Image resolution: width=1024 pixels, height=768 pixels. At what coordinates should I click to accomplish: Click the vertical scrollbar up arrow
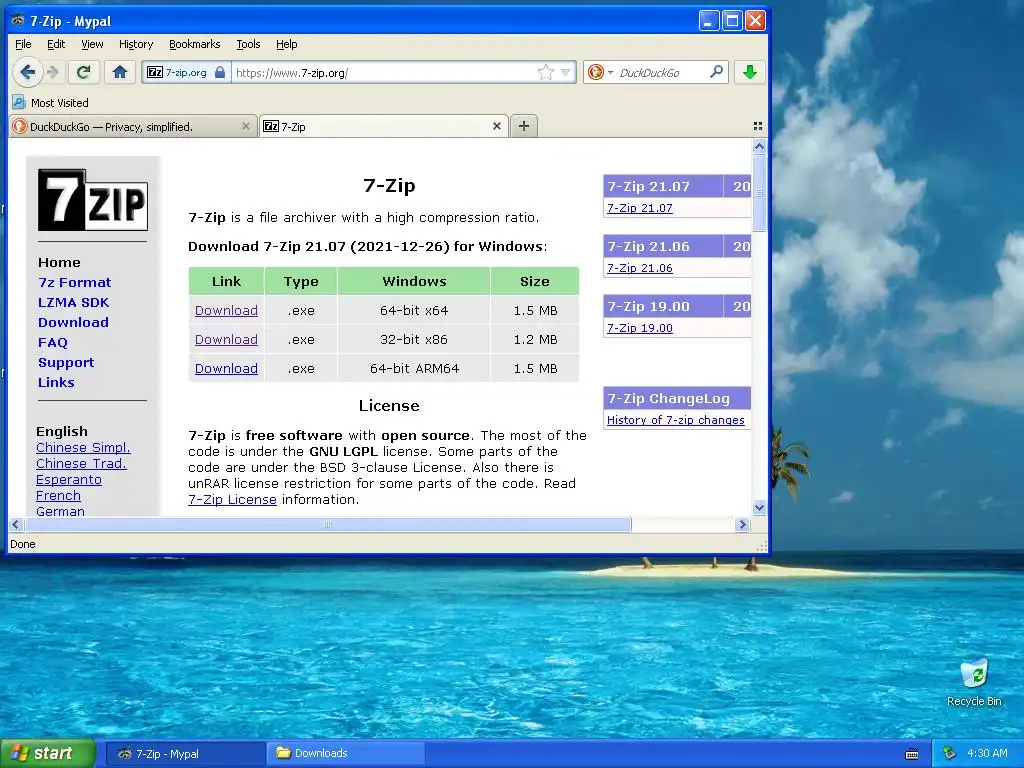pyautogui.click(x=759, y=146)
